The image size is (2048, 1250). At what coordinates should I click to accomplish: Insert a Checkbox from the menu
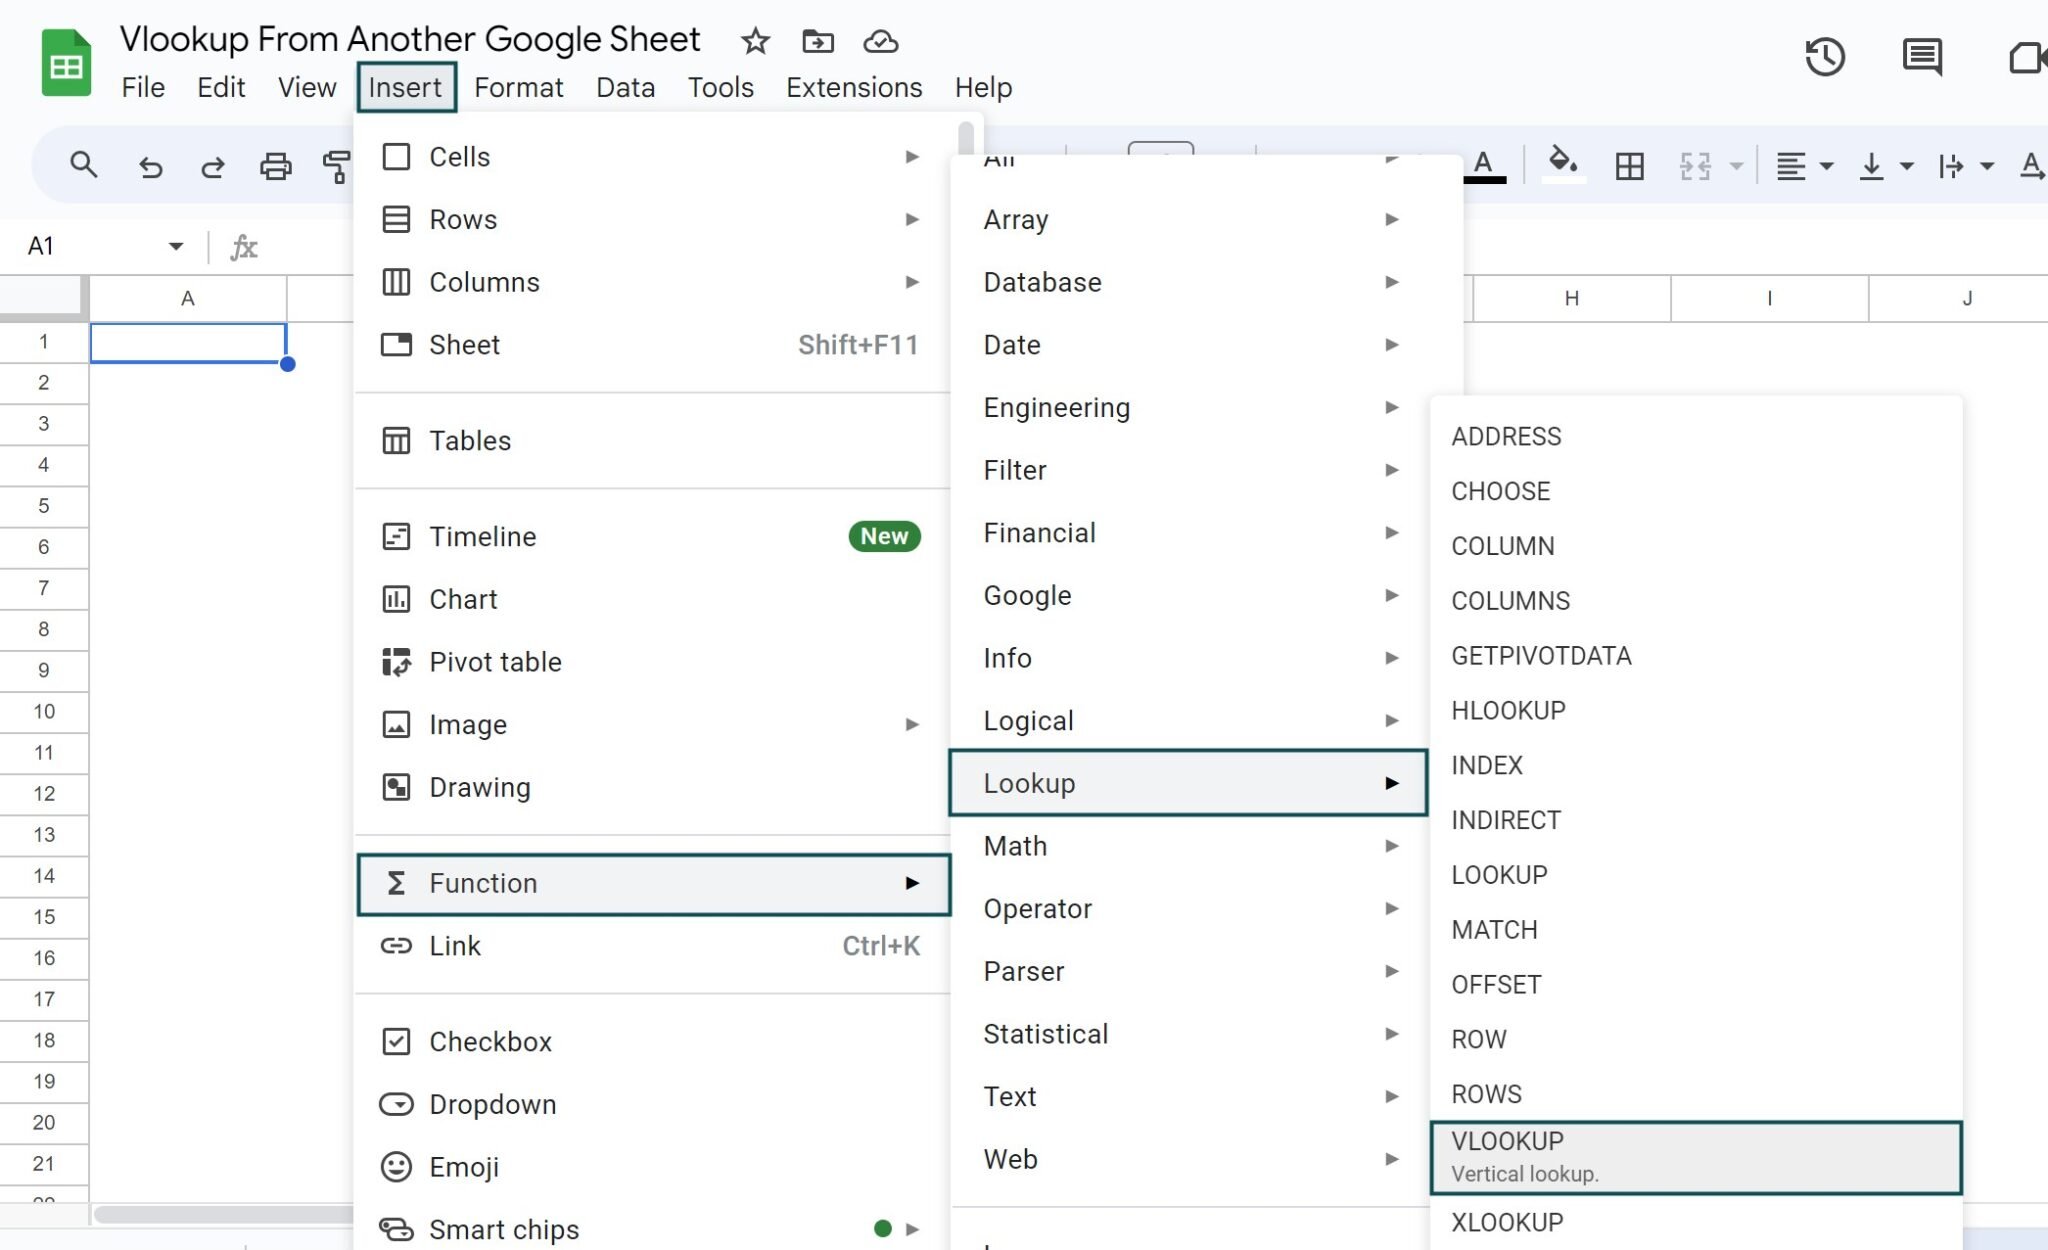pyautogui.click(x=490, y=1041)
